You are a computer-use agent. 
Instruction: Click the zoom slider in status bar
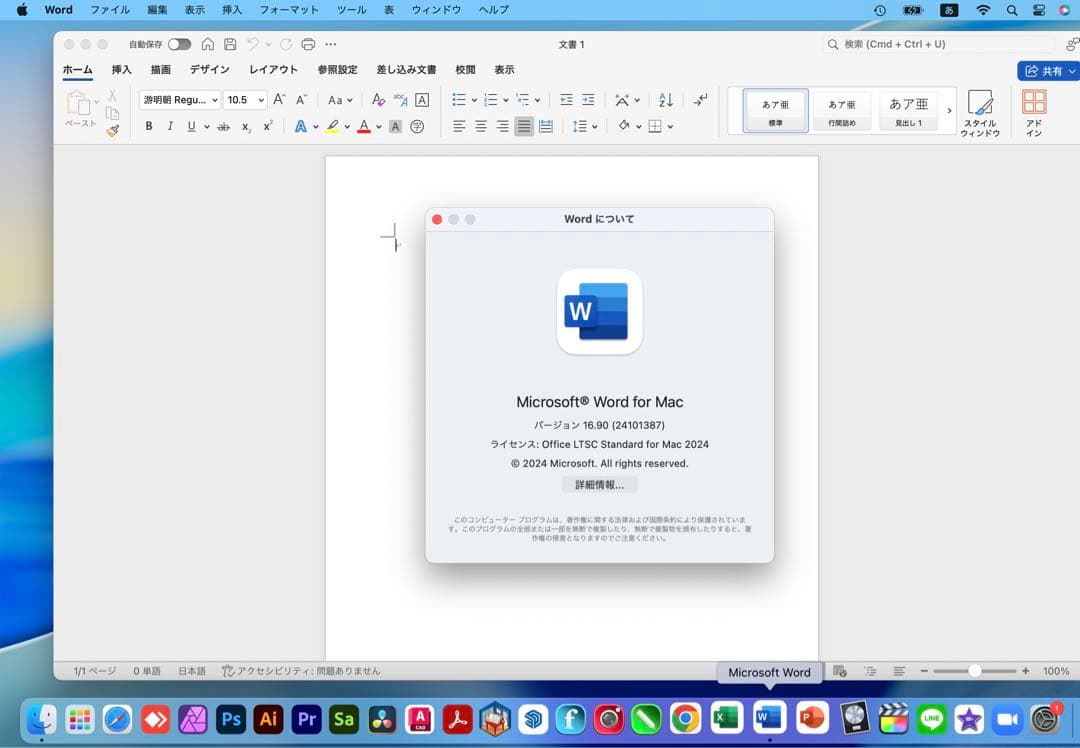point(974,671)
